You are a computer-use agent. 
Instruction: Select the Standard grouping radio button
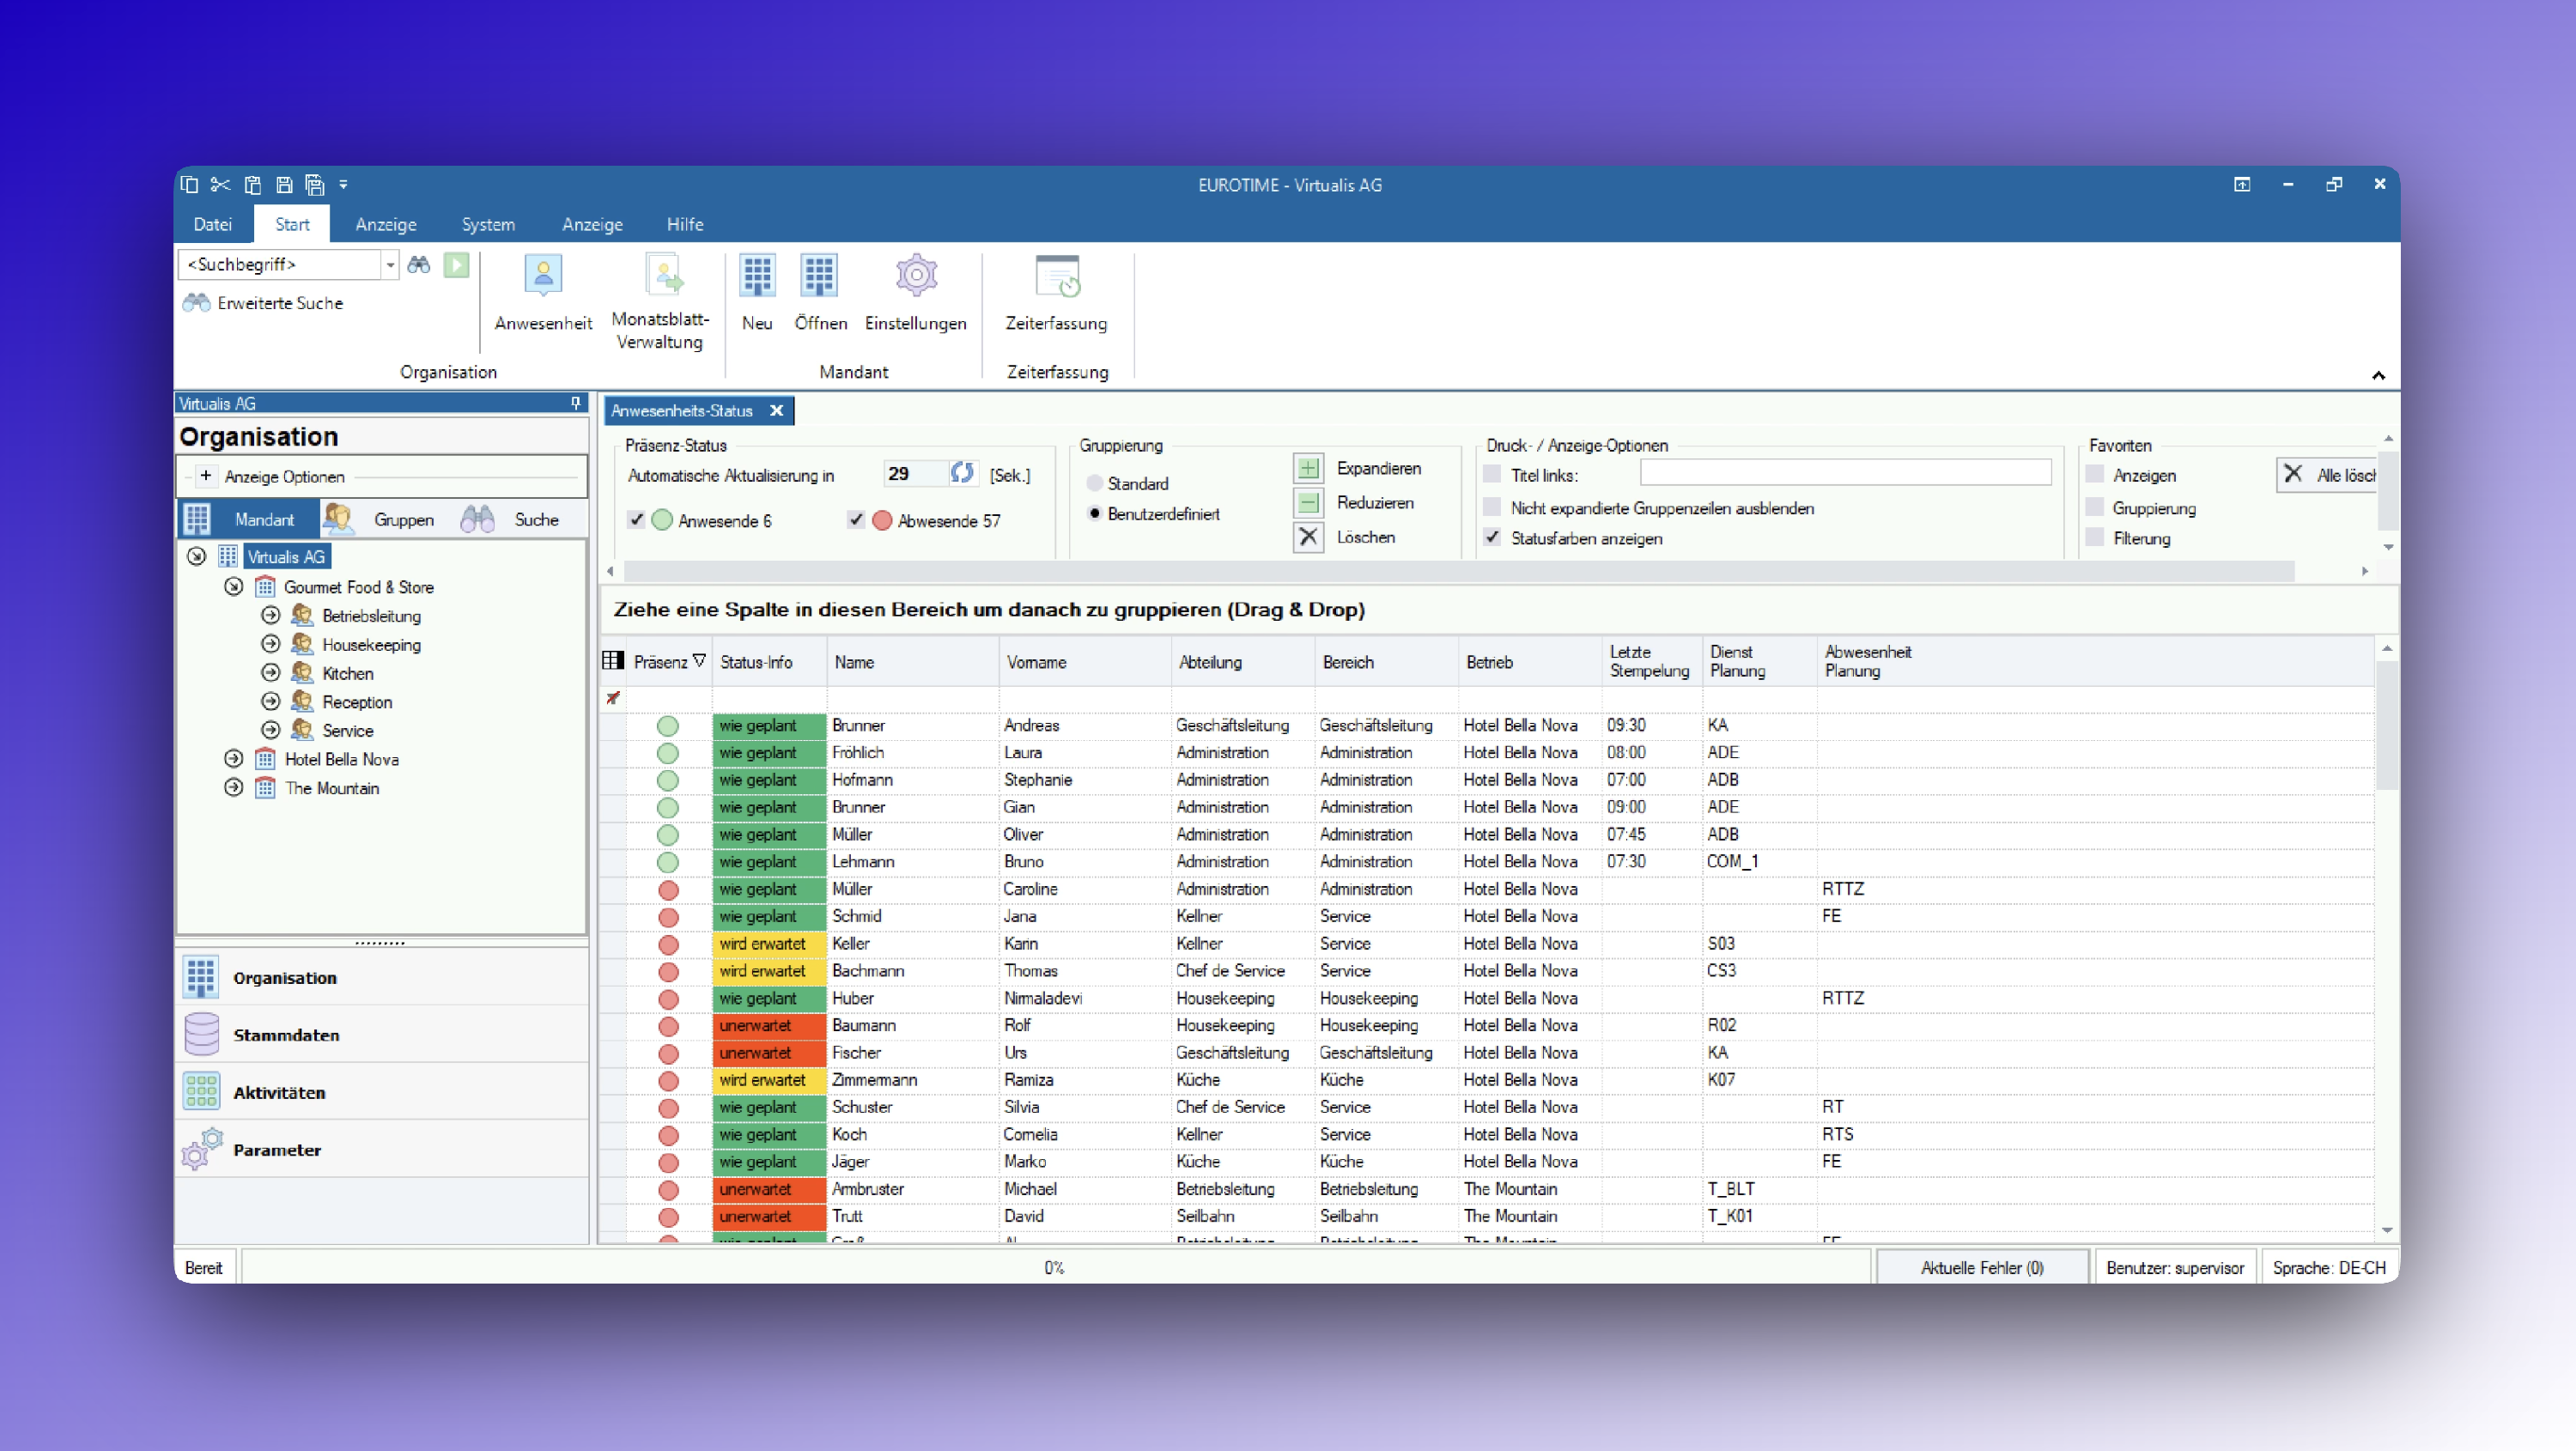pos(1095,483)
